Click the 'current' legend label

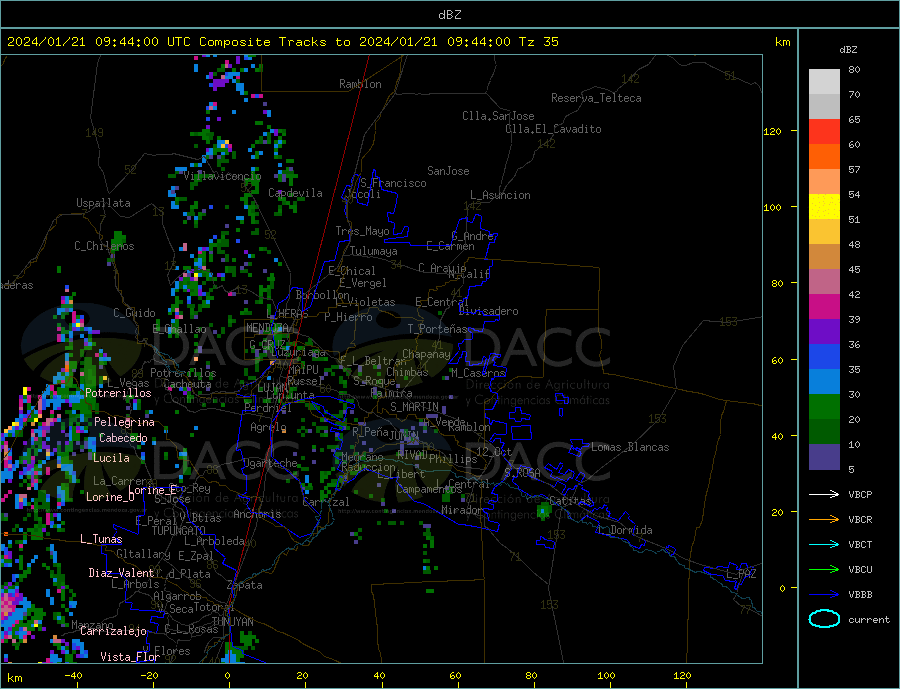click(x=869, y=620)
